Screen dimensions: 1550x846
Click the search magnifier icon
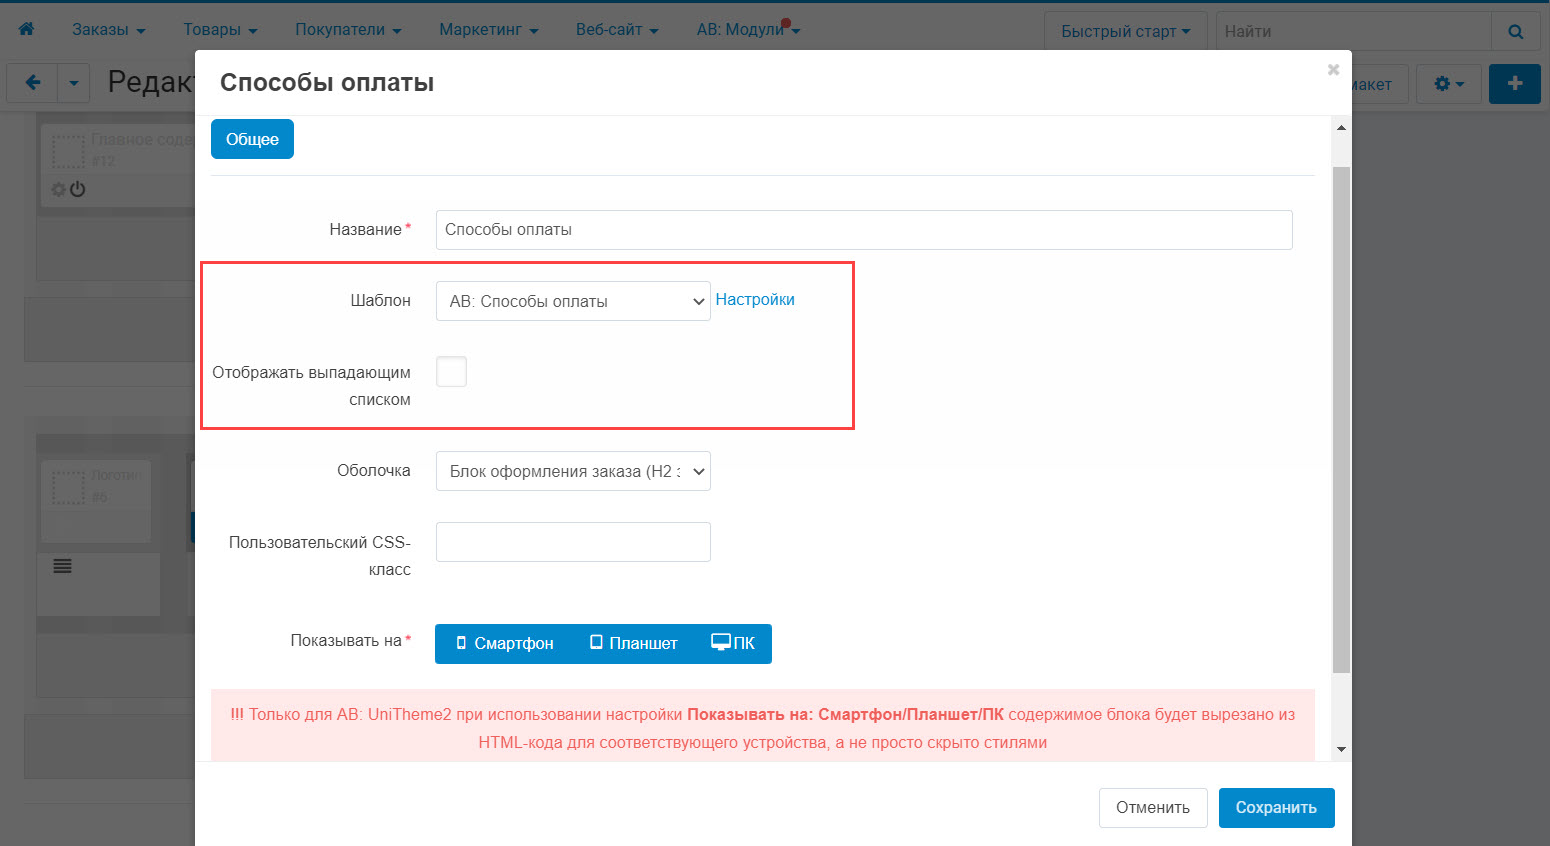[x=1515, y=31]
